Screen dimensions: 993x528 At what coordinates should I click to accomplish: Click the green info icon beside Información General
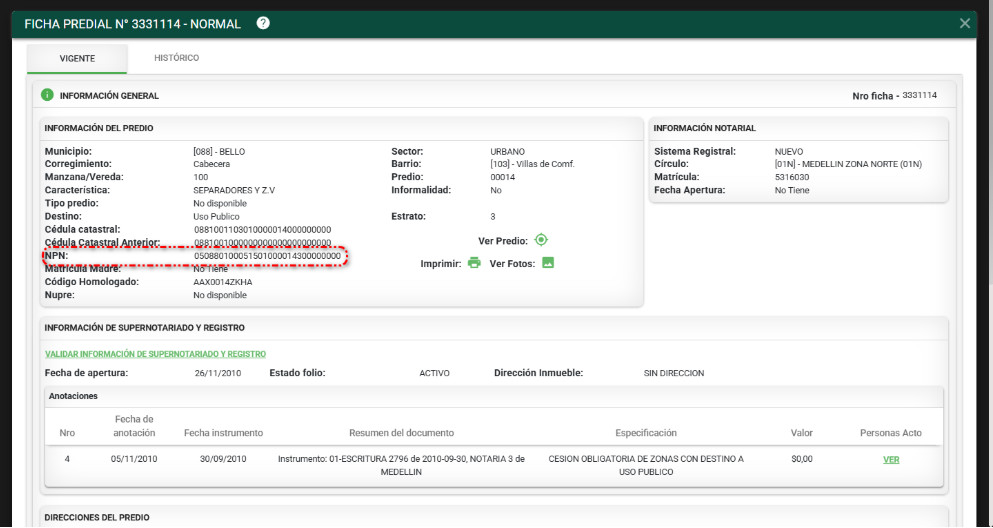point(47,96)
